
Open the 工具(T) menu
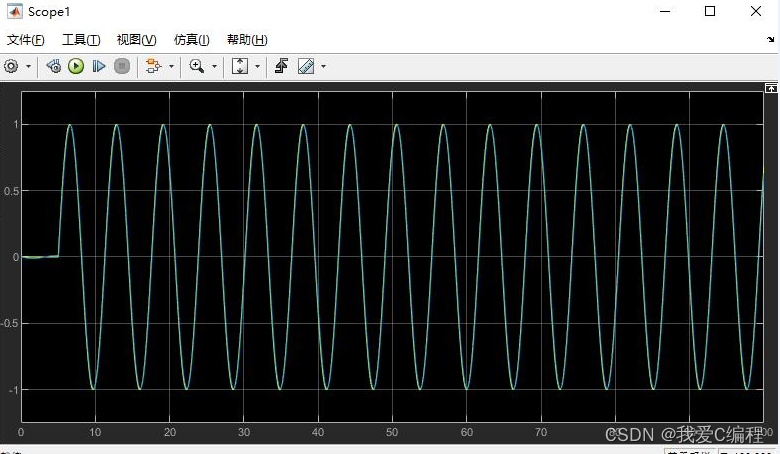[x=81, y=40]
